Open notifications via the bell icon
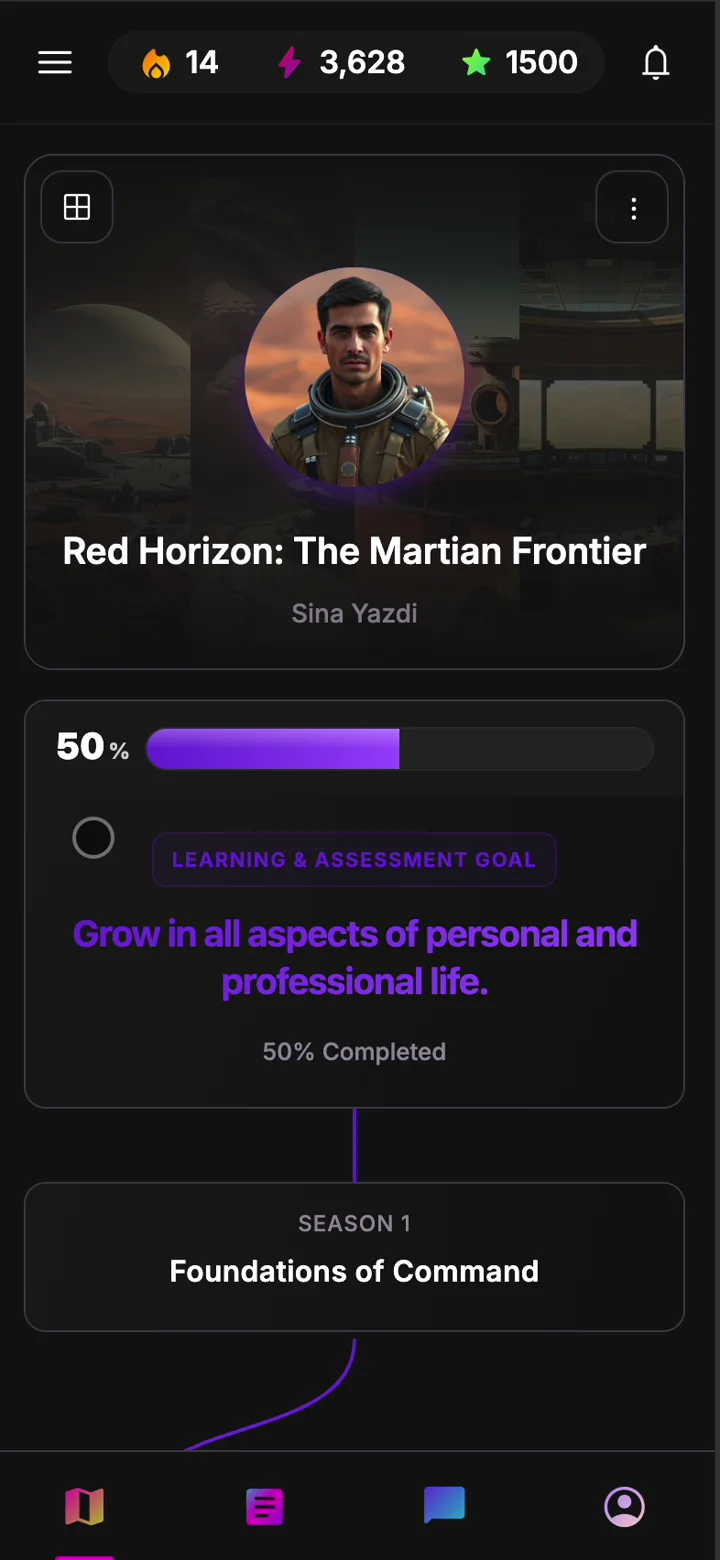The height and width of the screenshot is (1560, 720). click(656, 62)
